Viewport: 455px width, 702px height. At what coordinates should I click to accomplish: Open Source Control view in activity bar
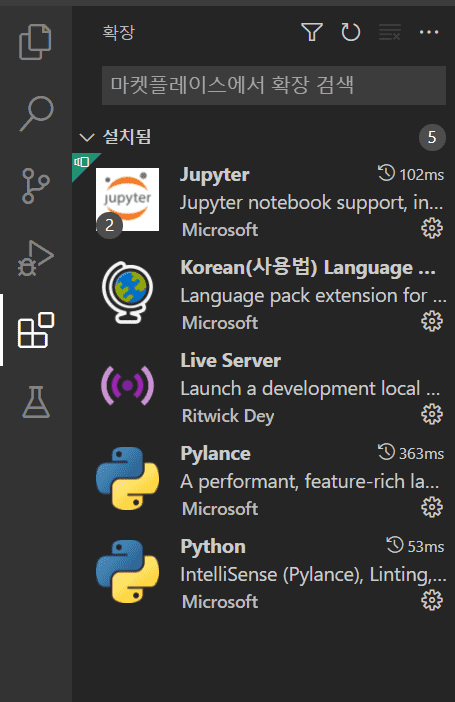tap(35, 186)
